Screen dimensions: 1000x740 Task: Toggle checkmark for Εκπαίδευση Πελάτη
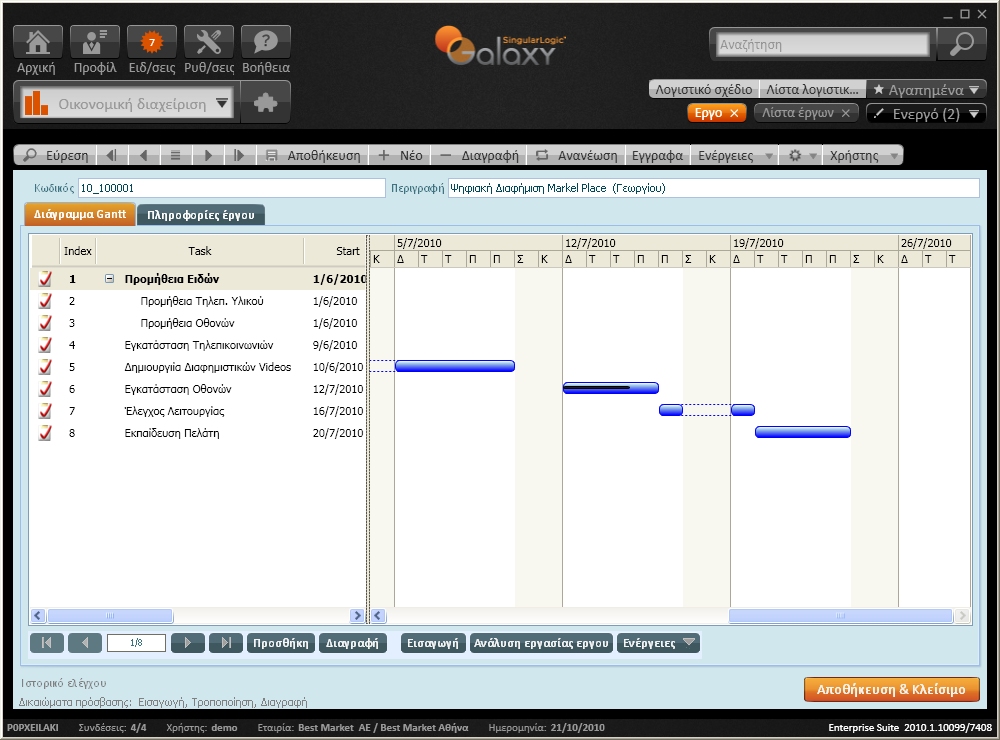click(x=45, y=433)
